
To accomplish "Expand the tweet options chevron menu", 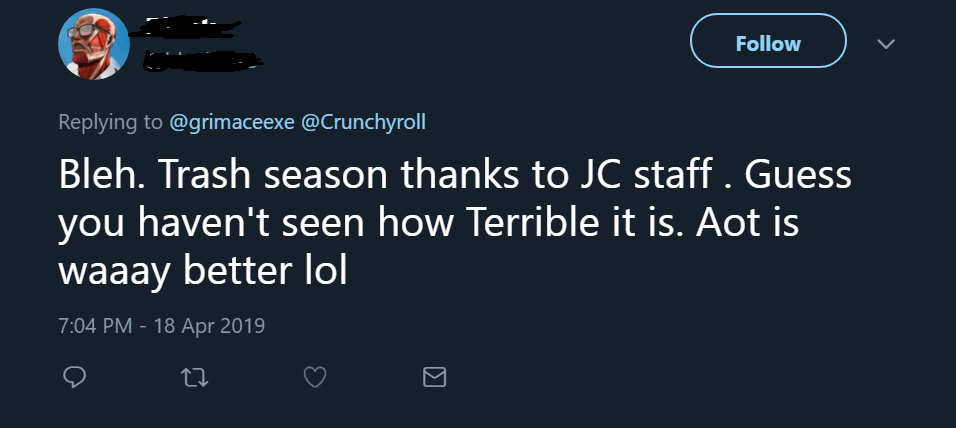I will tap(885, 44).
